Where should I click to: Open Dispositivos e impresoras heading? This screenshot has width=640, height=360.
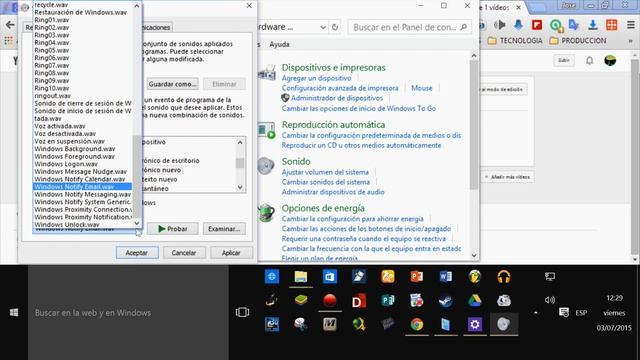(x=333, y=68)
